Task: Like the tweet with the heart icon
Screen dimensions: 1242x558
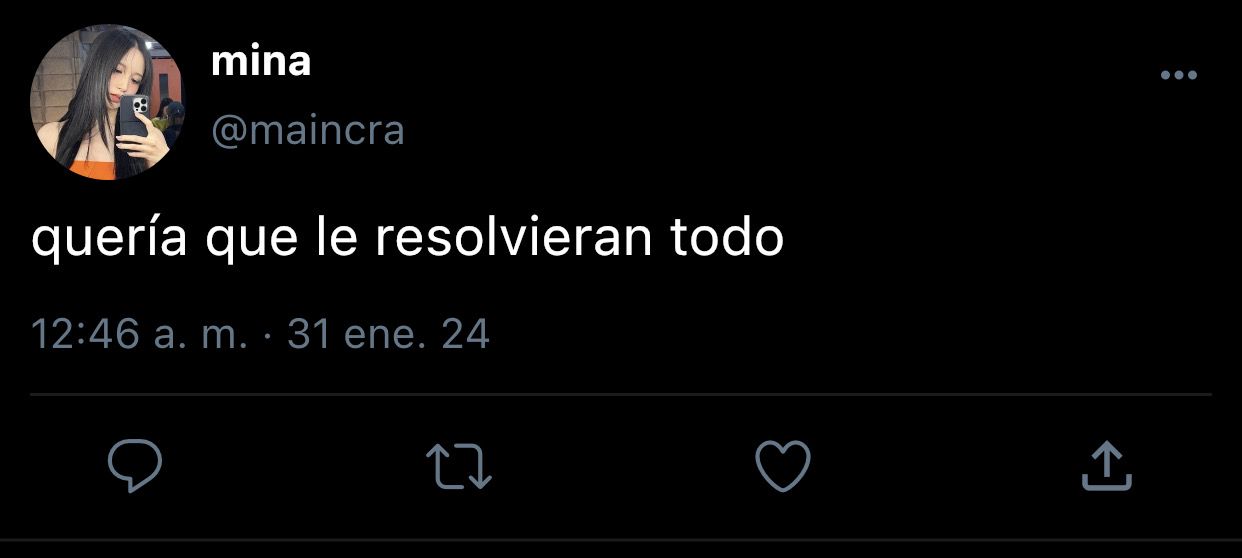Action: (x=782, y=467)
